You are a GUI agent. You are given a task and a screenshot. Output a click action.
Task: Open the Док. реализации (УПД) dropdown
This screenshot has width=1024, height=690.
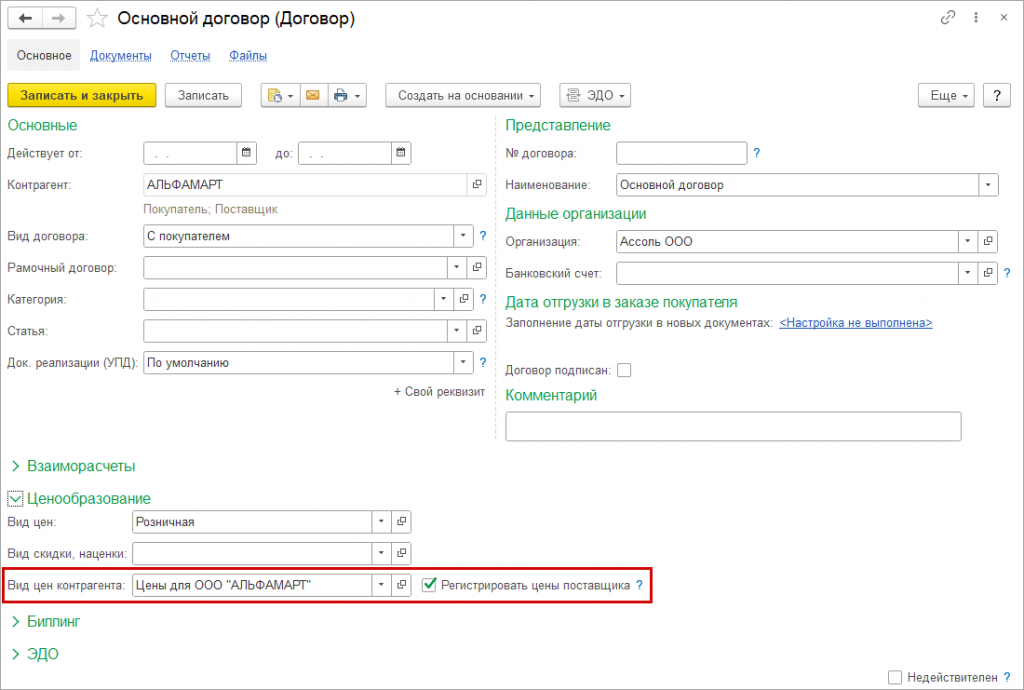point(463,362)
